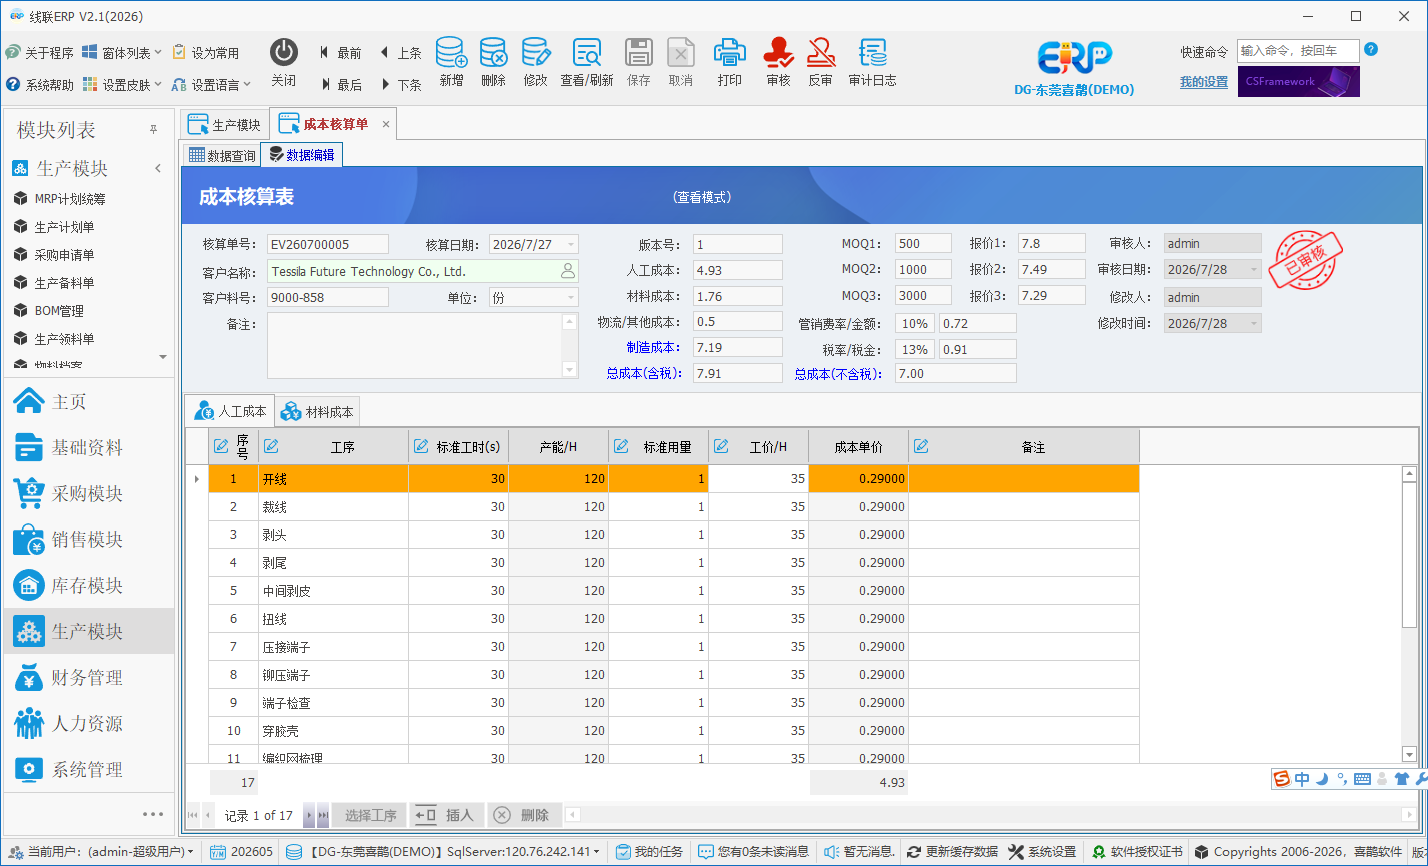The height and width of the screenshot is (866, 1428).
Task: Open the 核算日期 date dropdown
Action: pos(571,245)
